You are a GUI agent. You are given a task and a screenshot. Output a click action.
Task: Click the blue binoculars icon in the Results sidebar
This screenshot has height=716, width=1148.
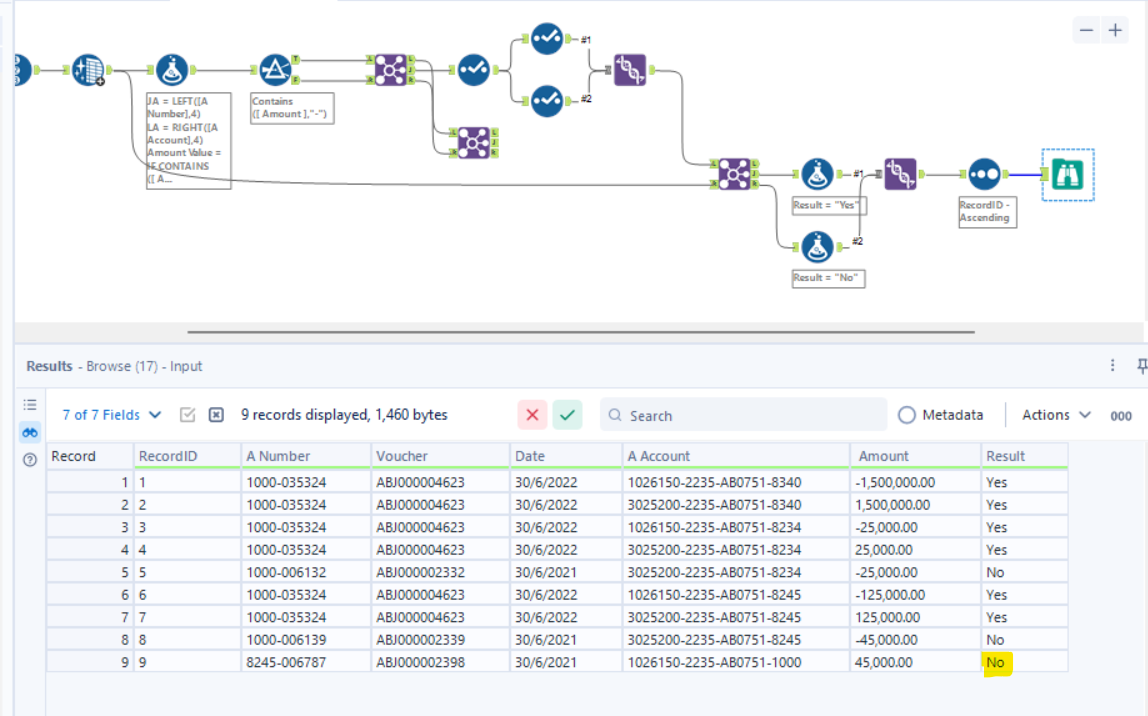pyautogui.click(x=29, y=432)
